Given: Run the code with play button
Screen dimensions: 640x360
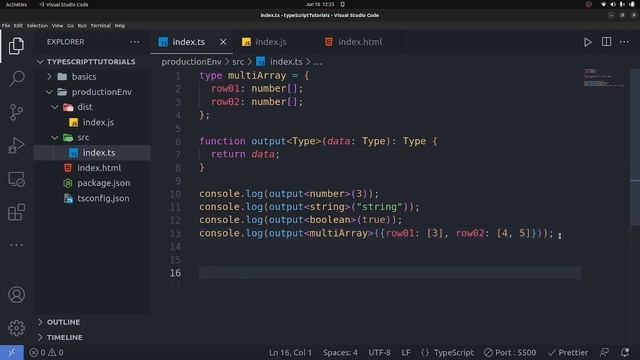Looking at the screenshot, I should click(587, 42).
